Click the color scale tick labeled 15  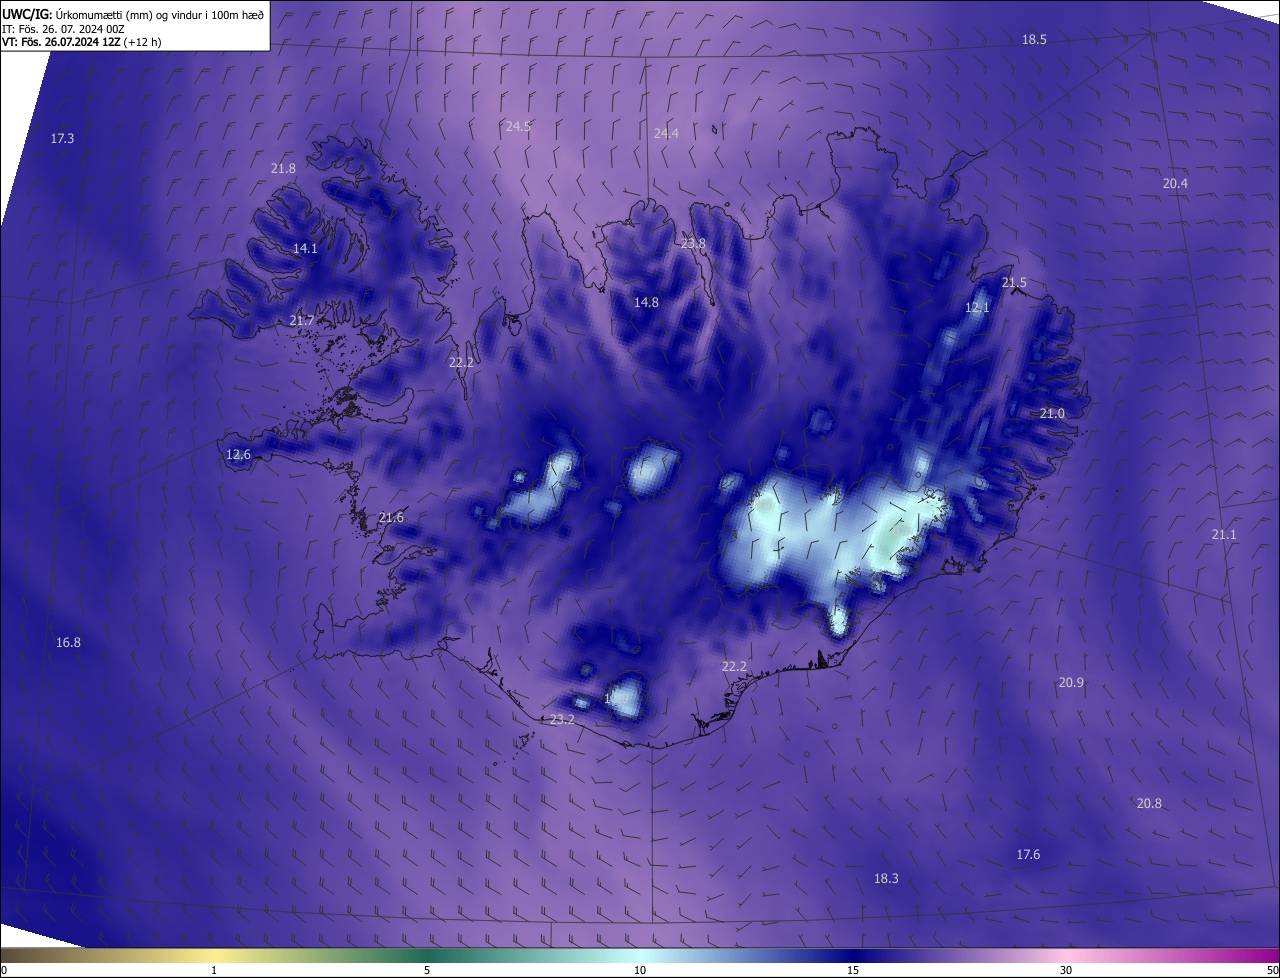pos(853,970)
